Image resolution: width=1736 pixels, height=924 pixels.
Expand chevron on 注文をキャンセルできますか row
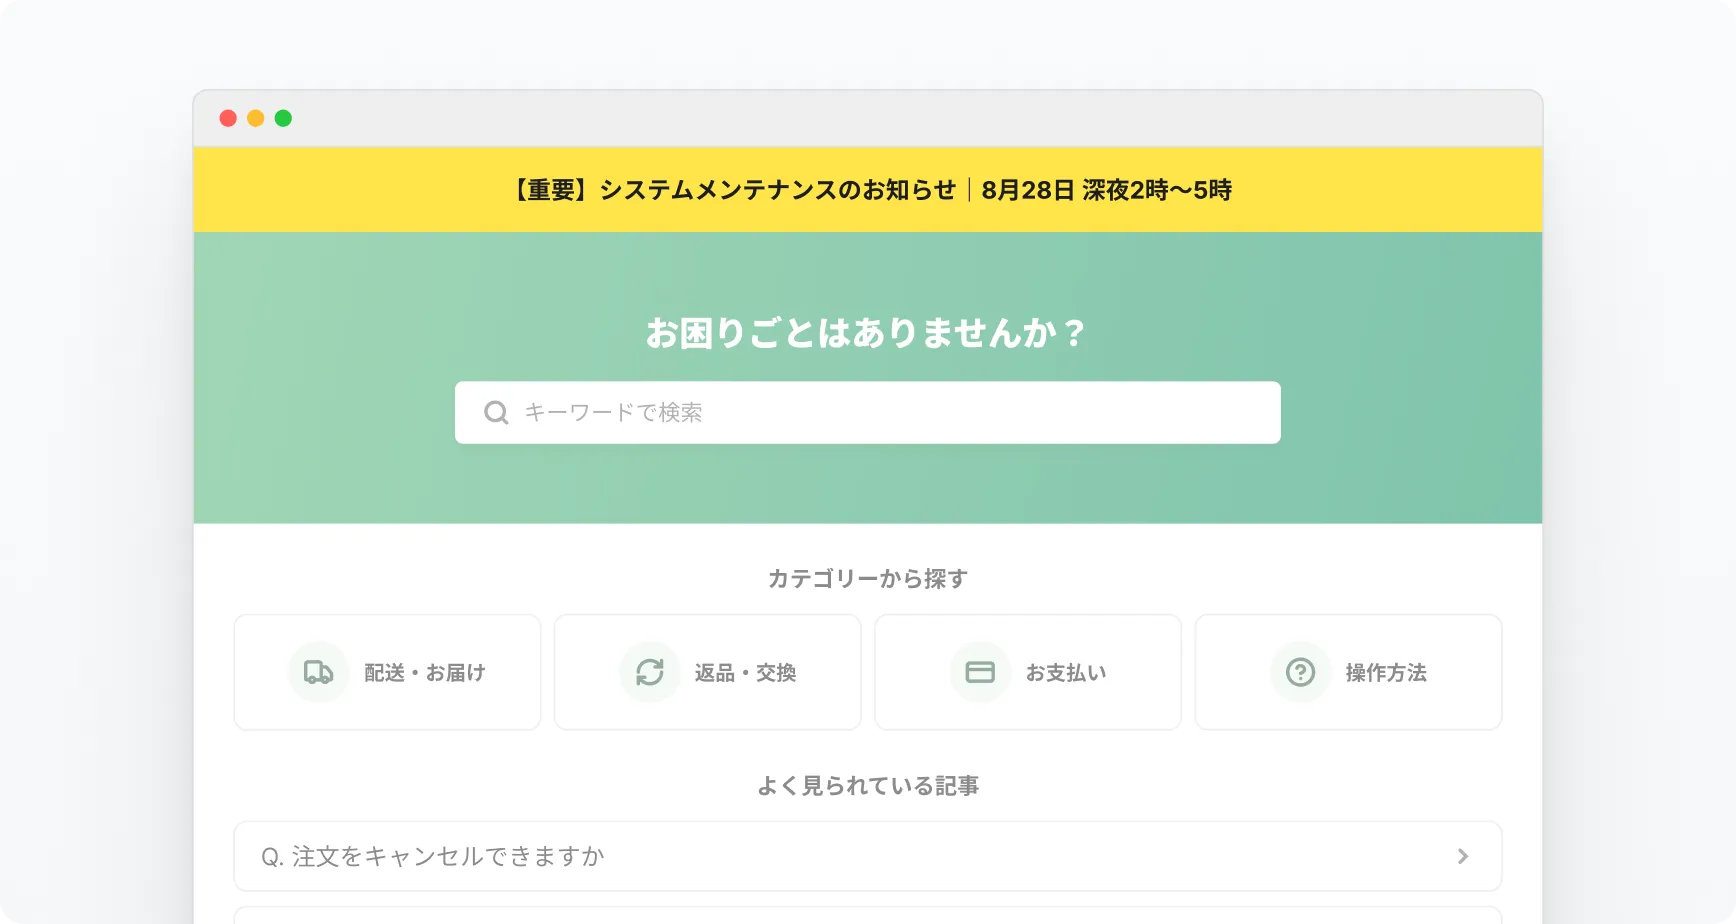[1463, 856]
